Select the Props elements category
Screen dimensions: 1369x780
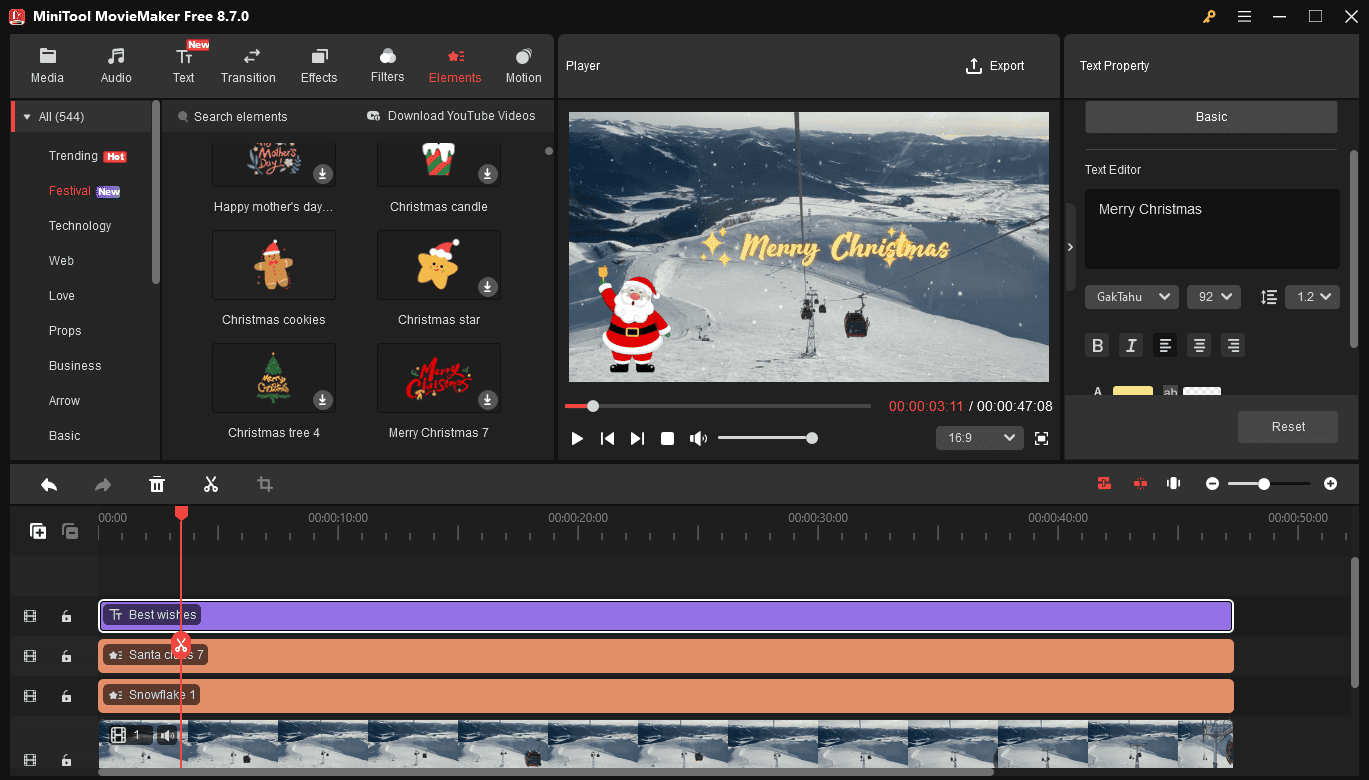coord(65,331)
